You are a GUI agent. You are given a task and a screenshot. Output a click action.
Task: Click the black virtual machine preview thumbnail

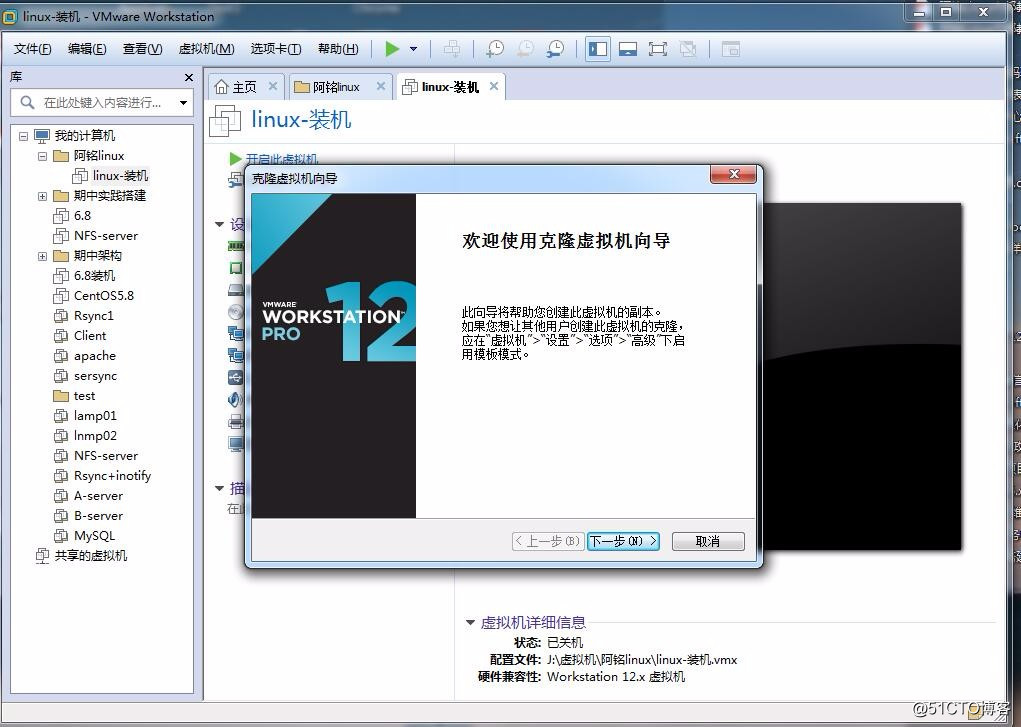tap(862, 377)
